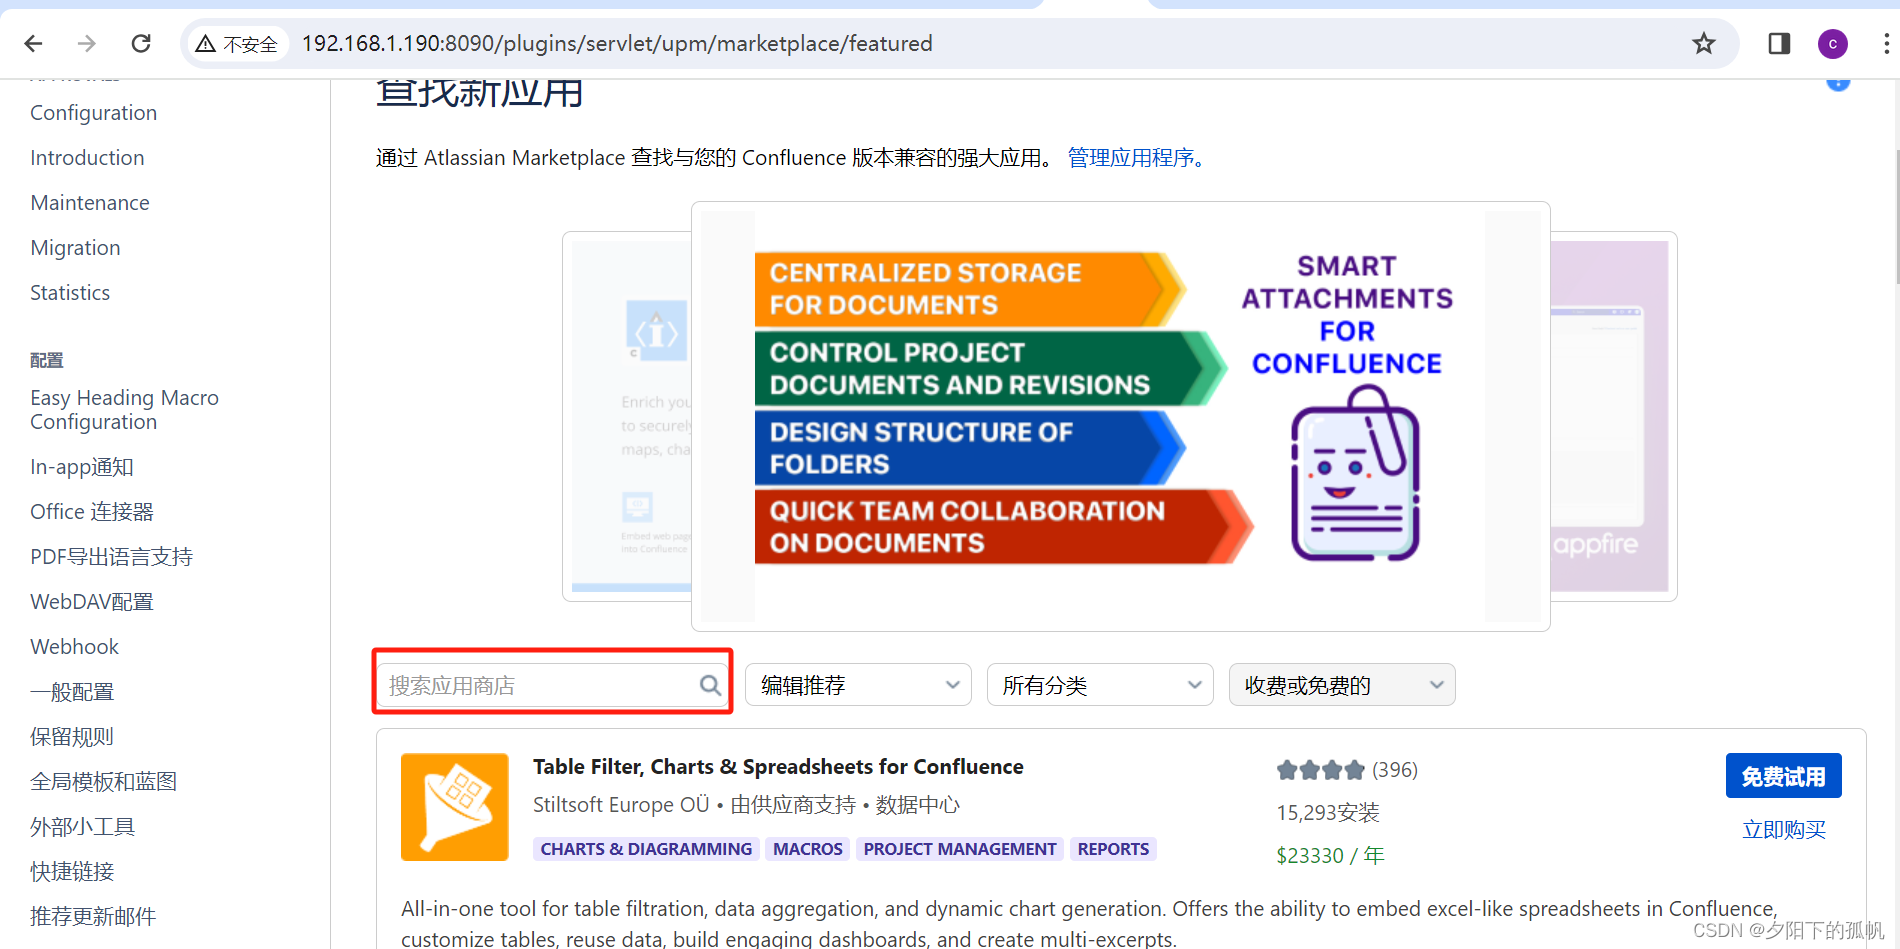Click the PROJECT MANAGEMENT tag
The height and width of the screenshot is (949, 1900).
coord(960,849)
